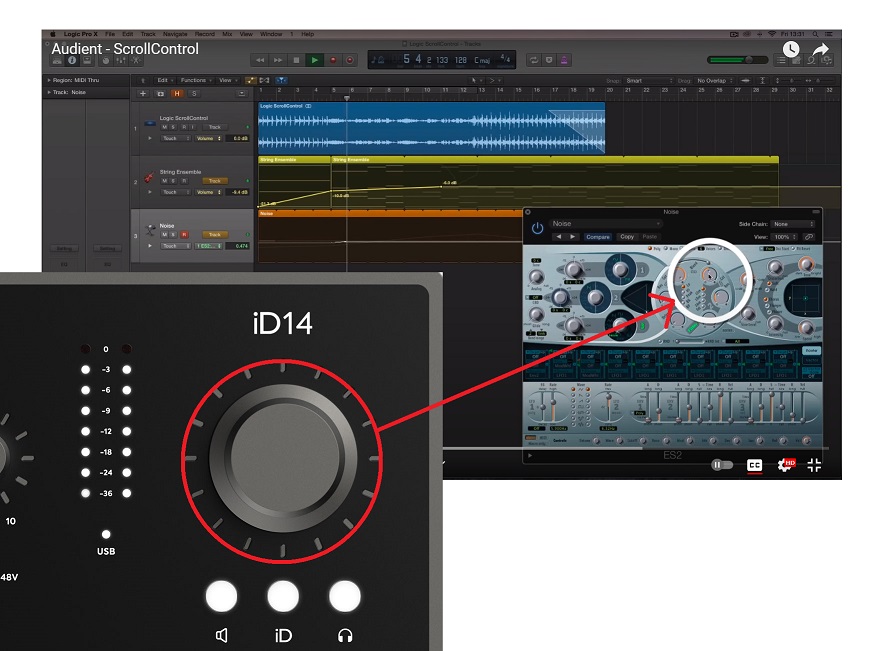Open Touch automation mode on Logic ScrollControl

tap(176, 138)
